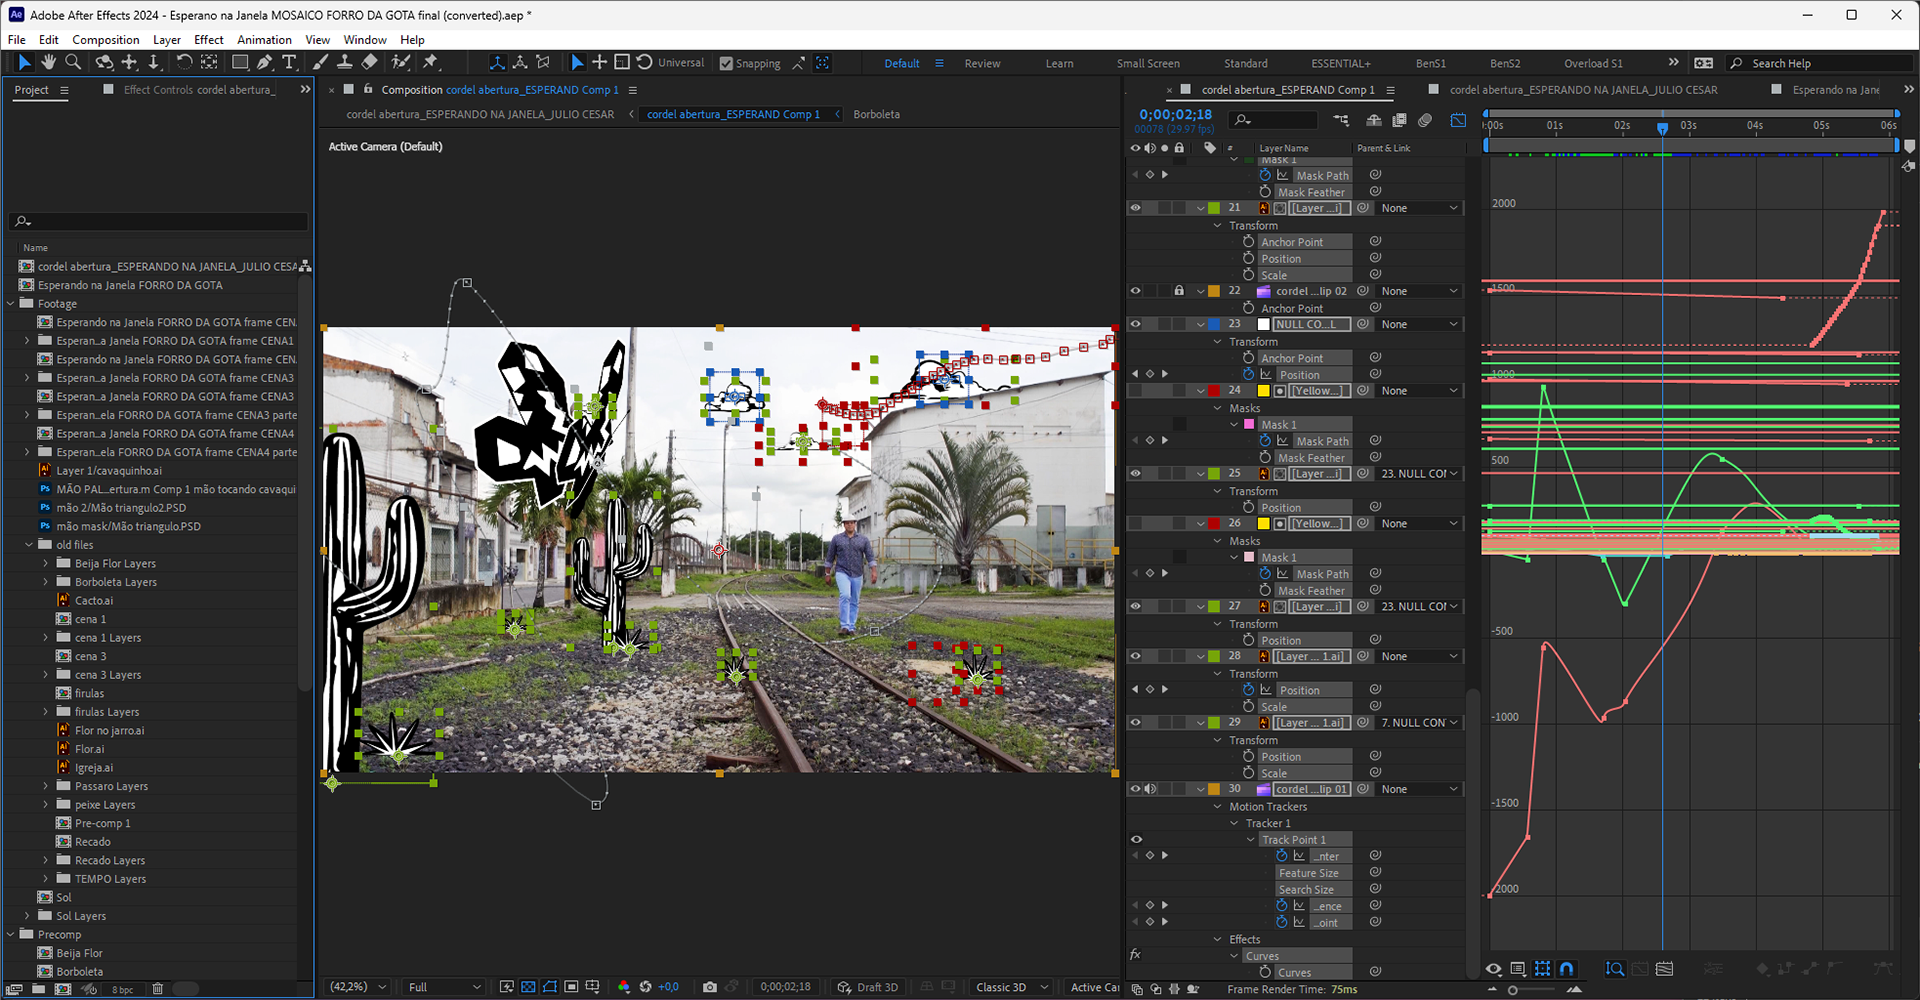Screen dimensions: 1920x1000
Task: Open the Classic 3D renderer dropdown
Action: point(1012,987)
